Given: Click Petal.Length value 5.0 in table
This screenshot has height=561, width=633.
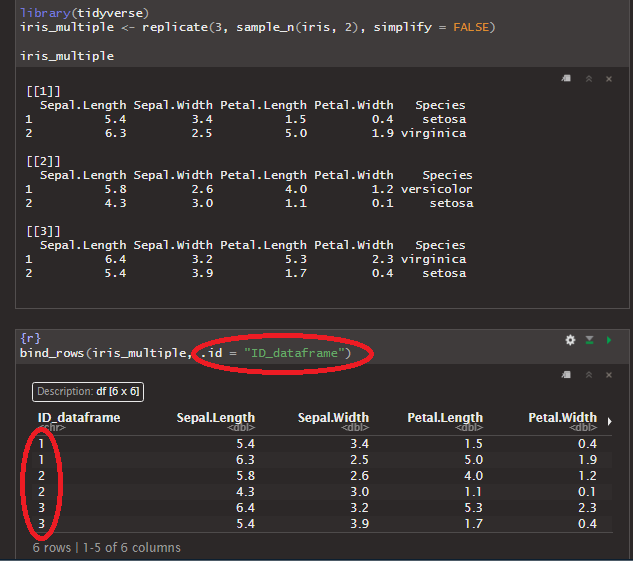Looking at the screenshot, I should click(x=474, y=460).
